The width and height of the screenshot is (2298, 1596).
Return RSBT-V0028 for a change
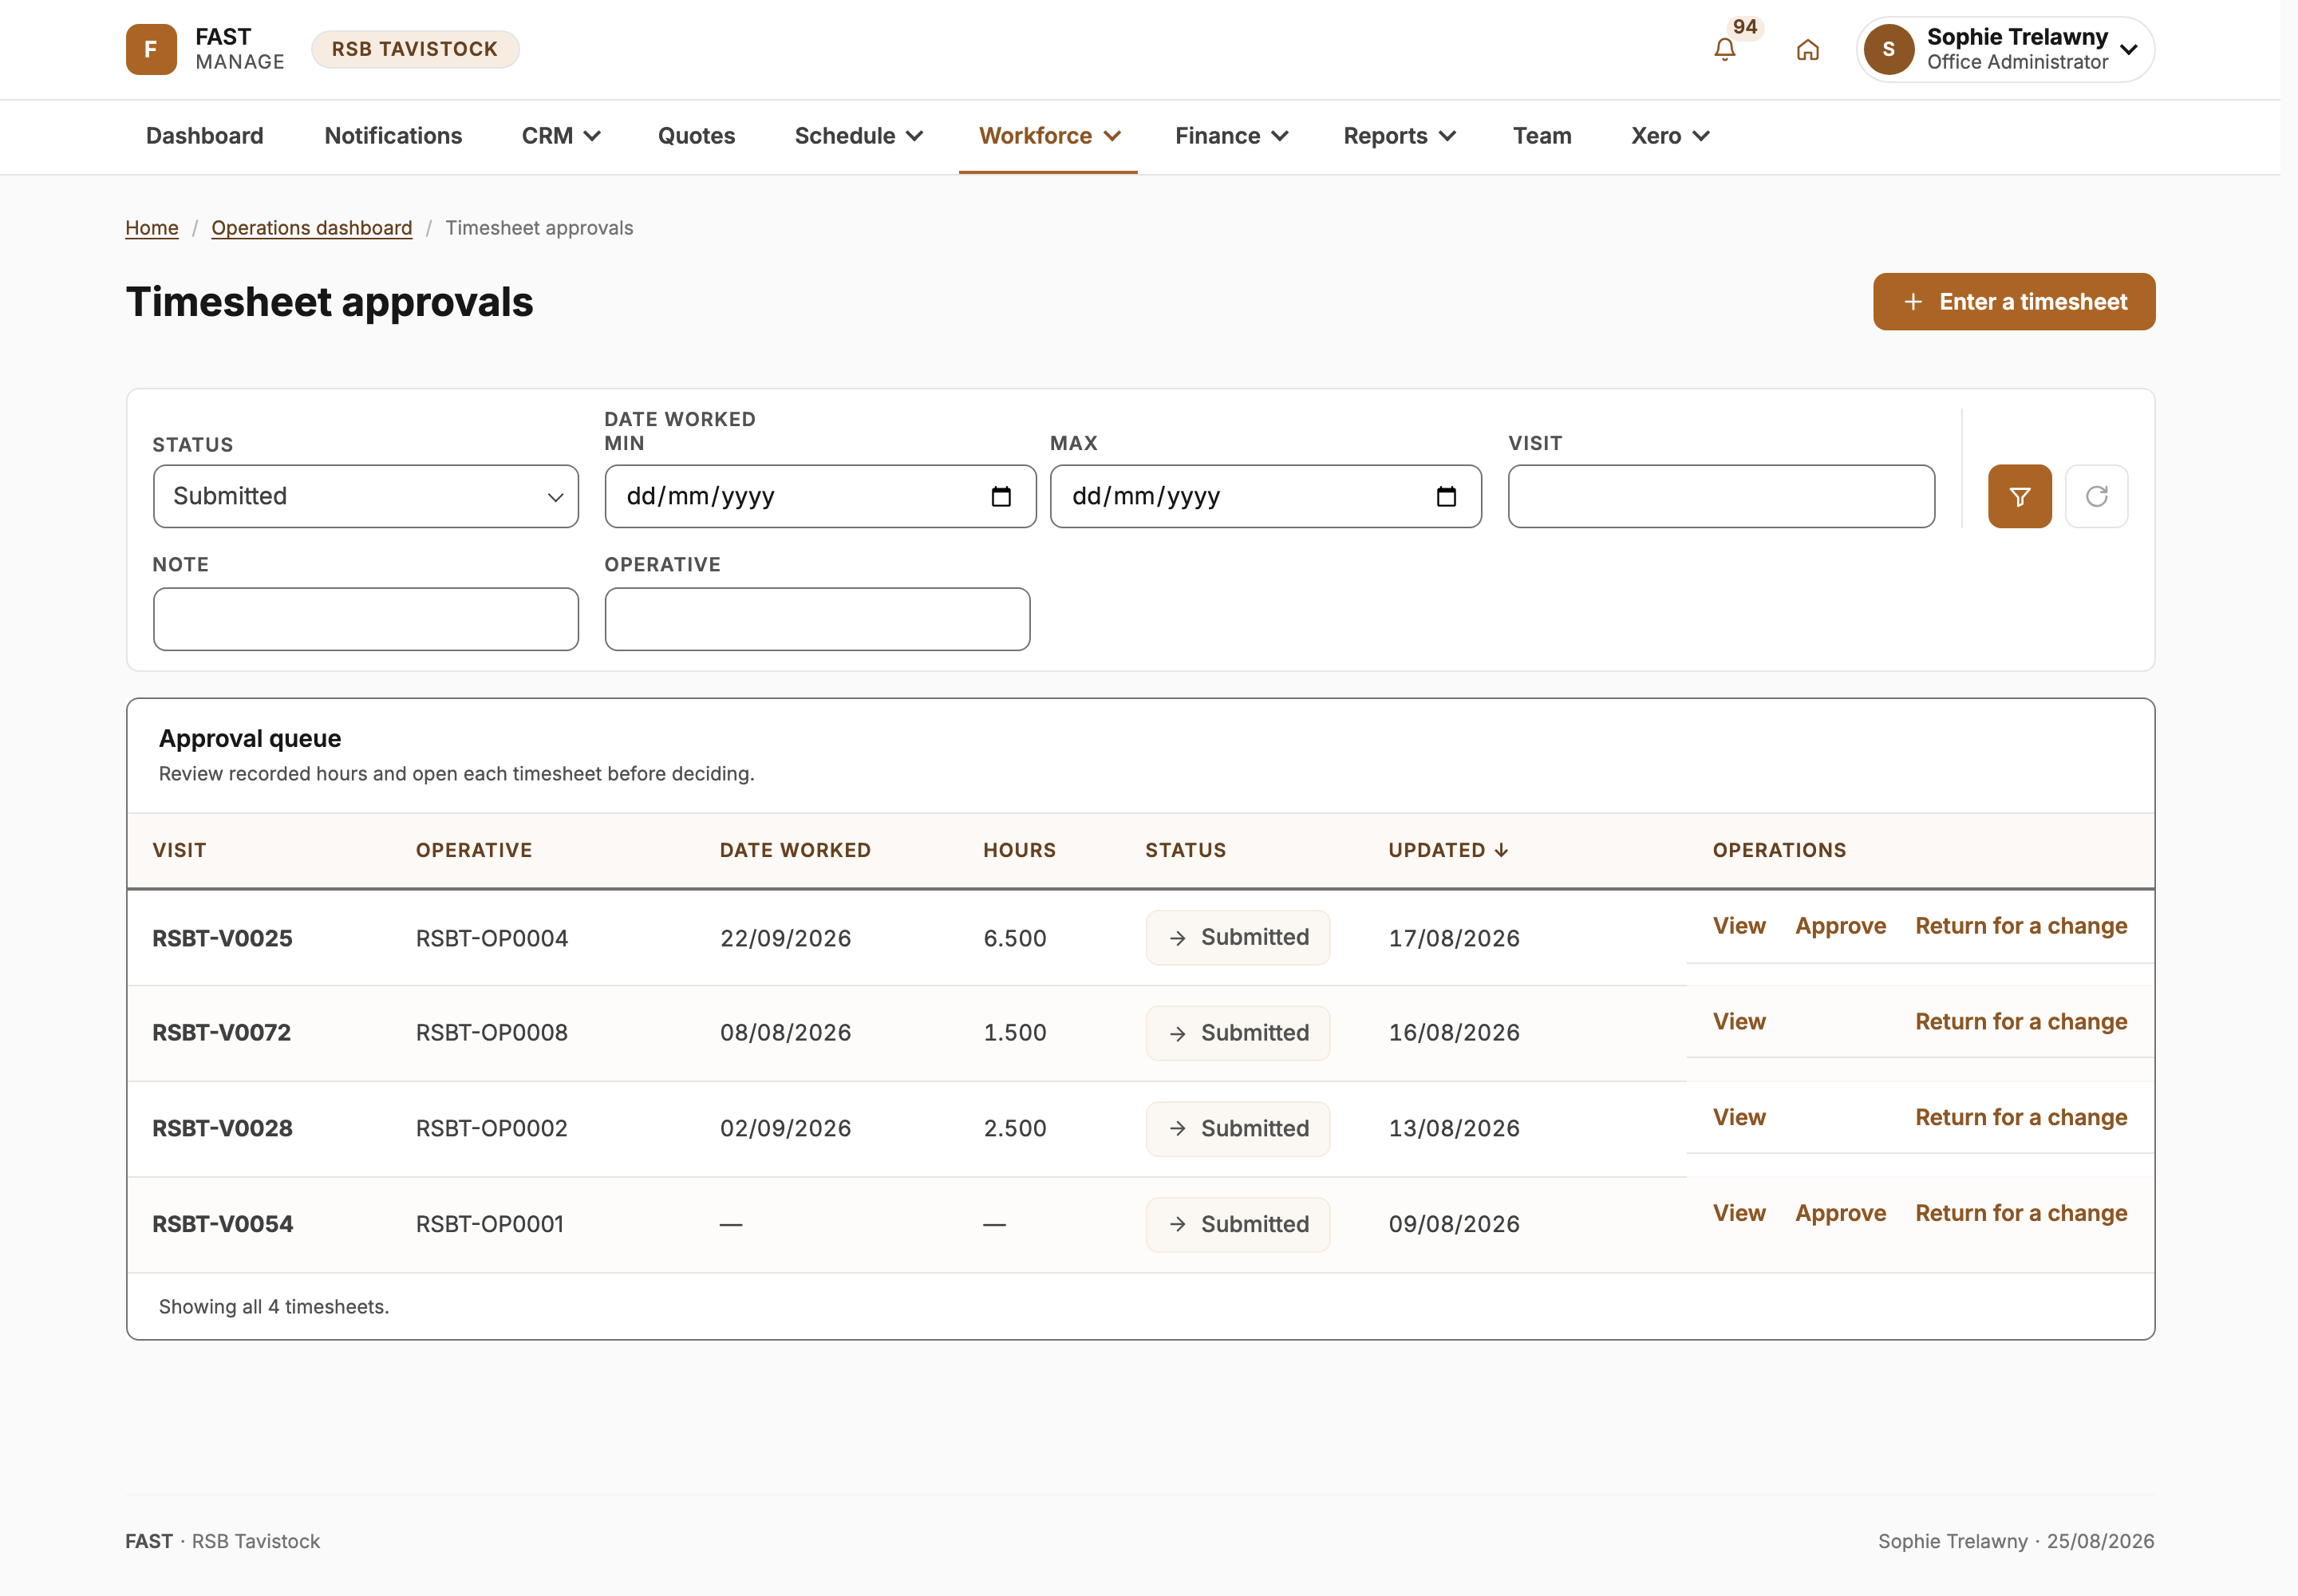(x=2021, y=1118)
